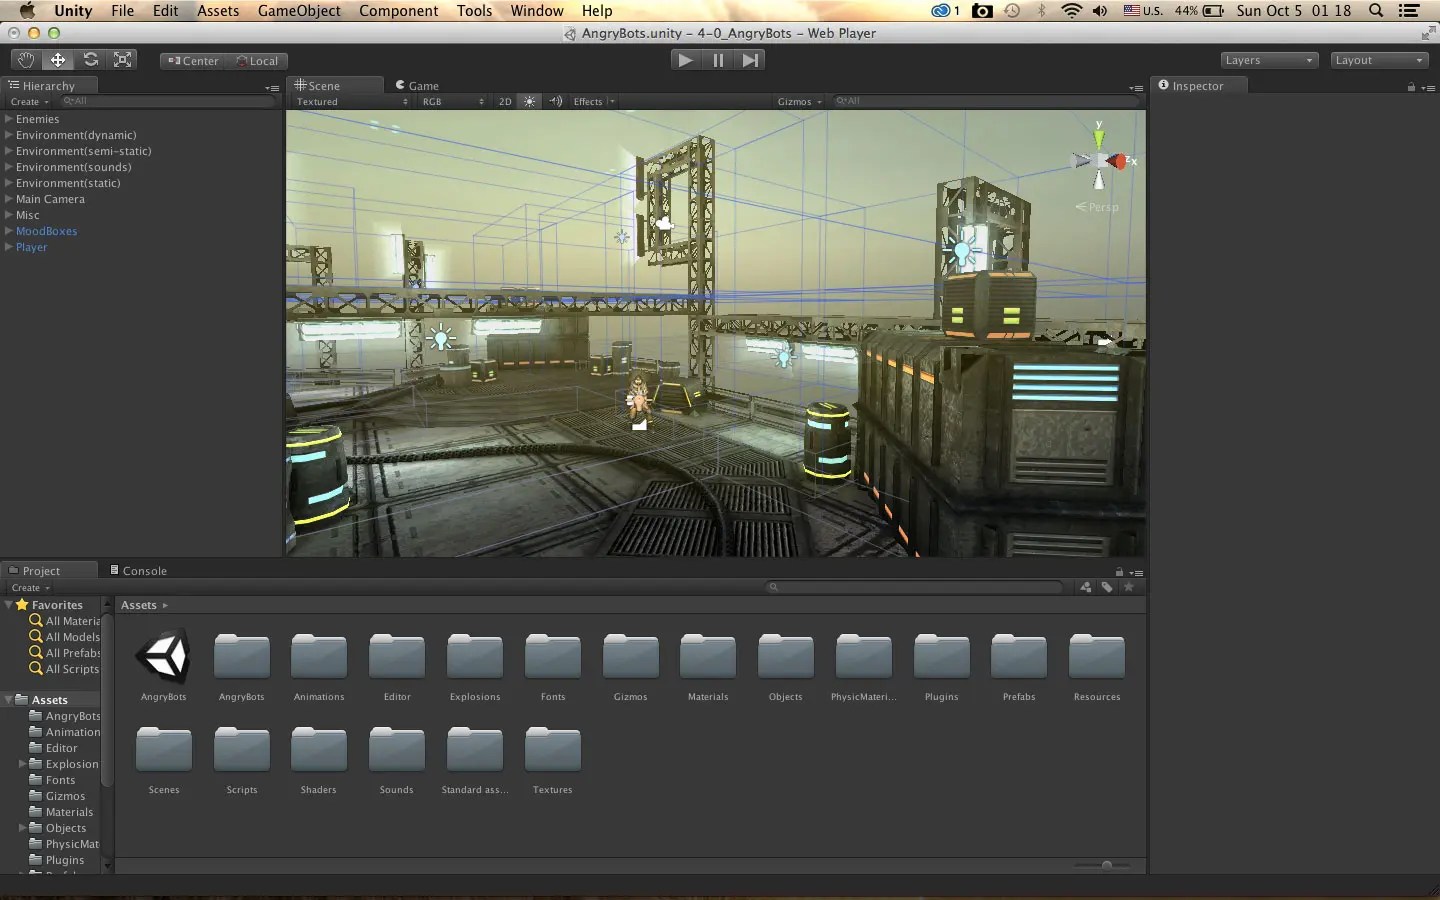Switch pivot mode from Center
This screenshot has width=1440, height=900.
pyautogui.click(x=192, y=61)
